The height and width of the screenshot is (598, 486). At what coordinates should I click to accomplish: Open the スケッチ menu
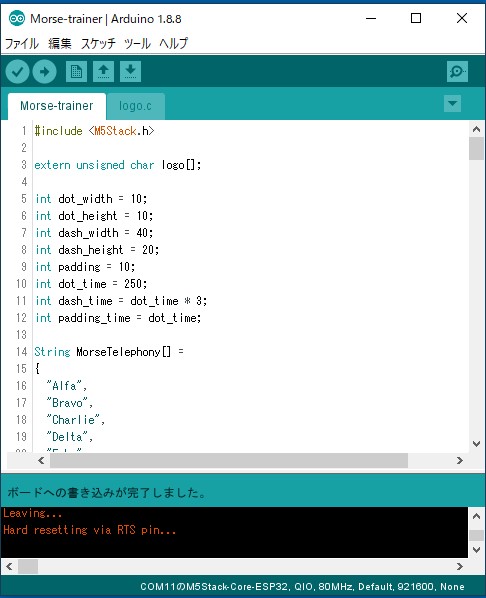coord(98,43)
